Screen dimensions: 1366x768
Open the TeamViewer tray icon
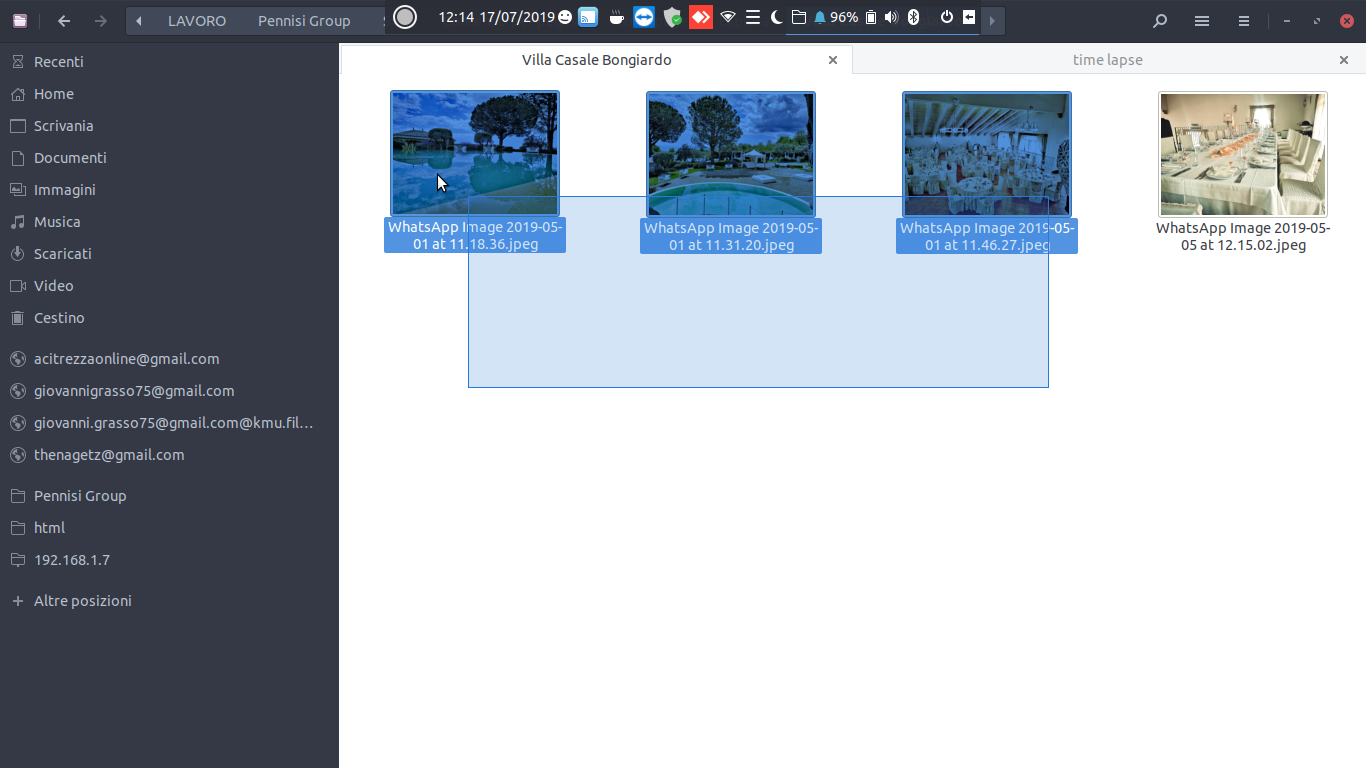[644, 17]
